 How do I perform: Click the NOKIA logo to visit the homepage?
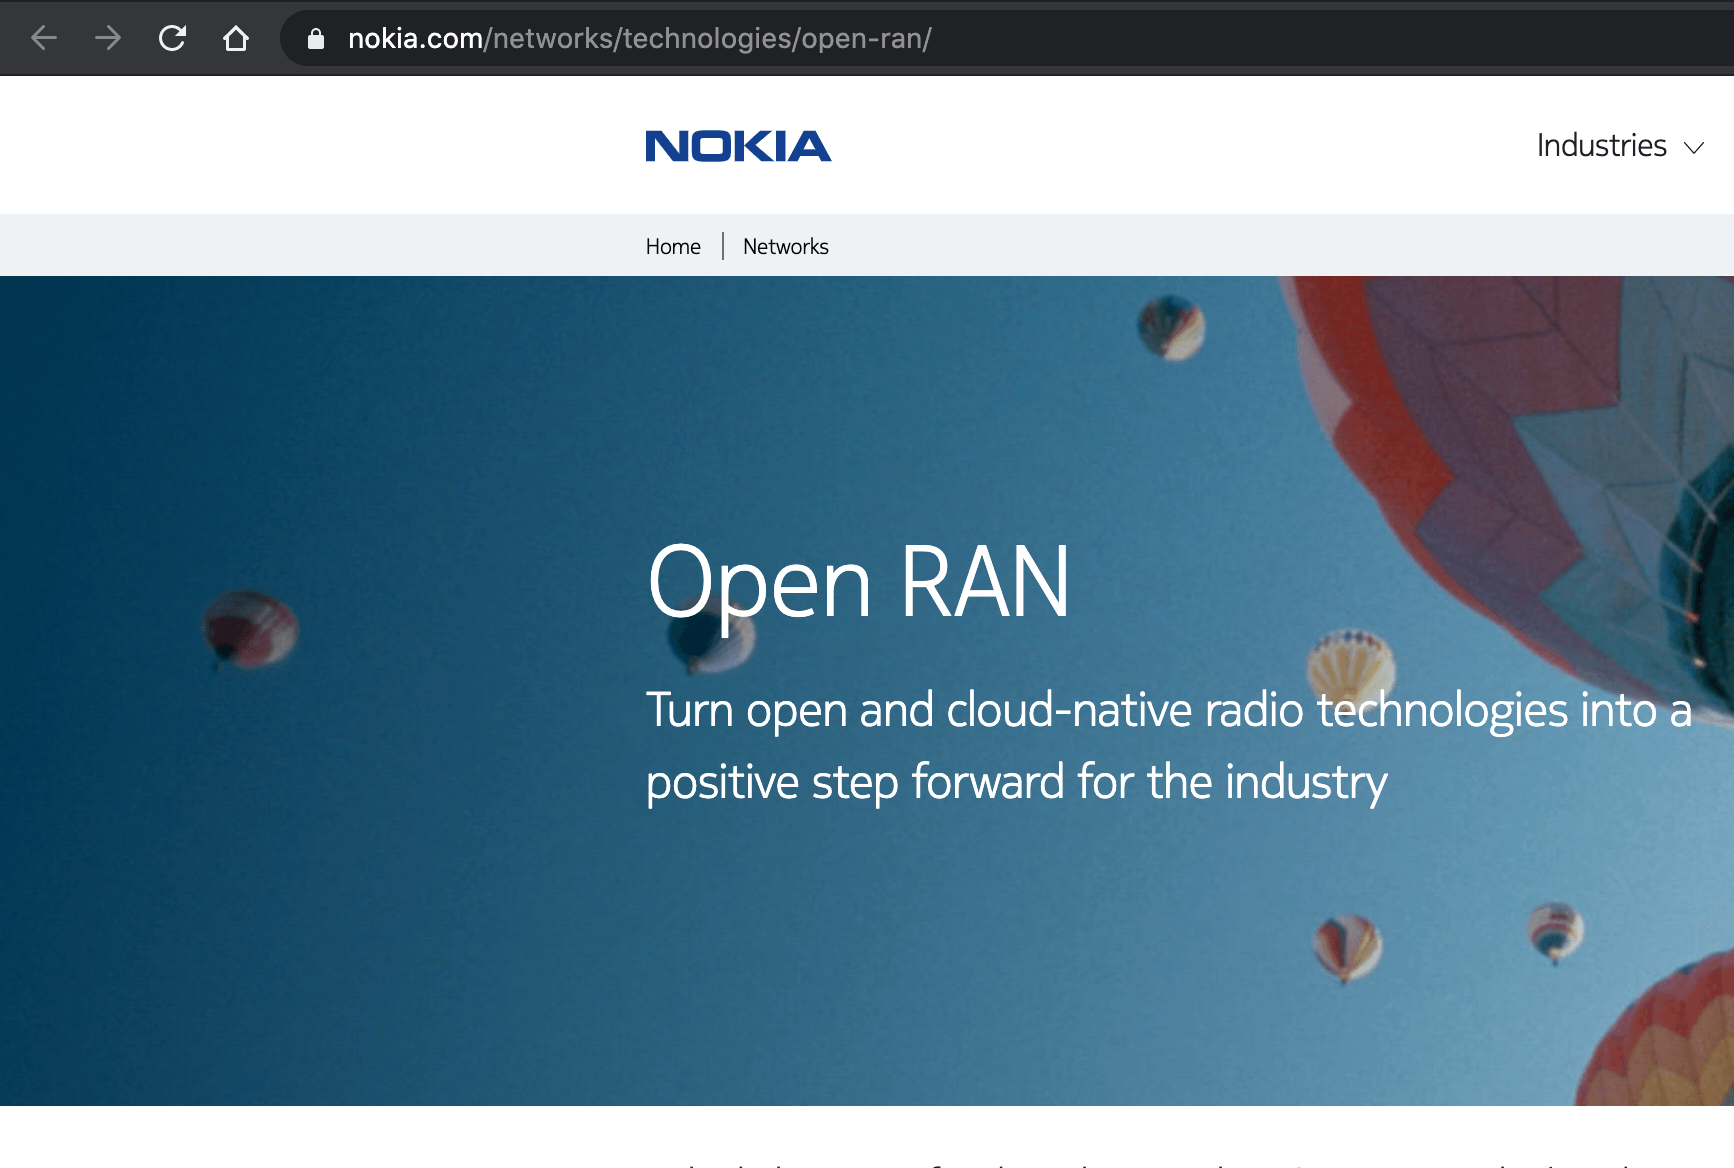738,146
